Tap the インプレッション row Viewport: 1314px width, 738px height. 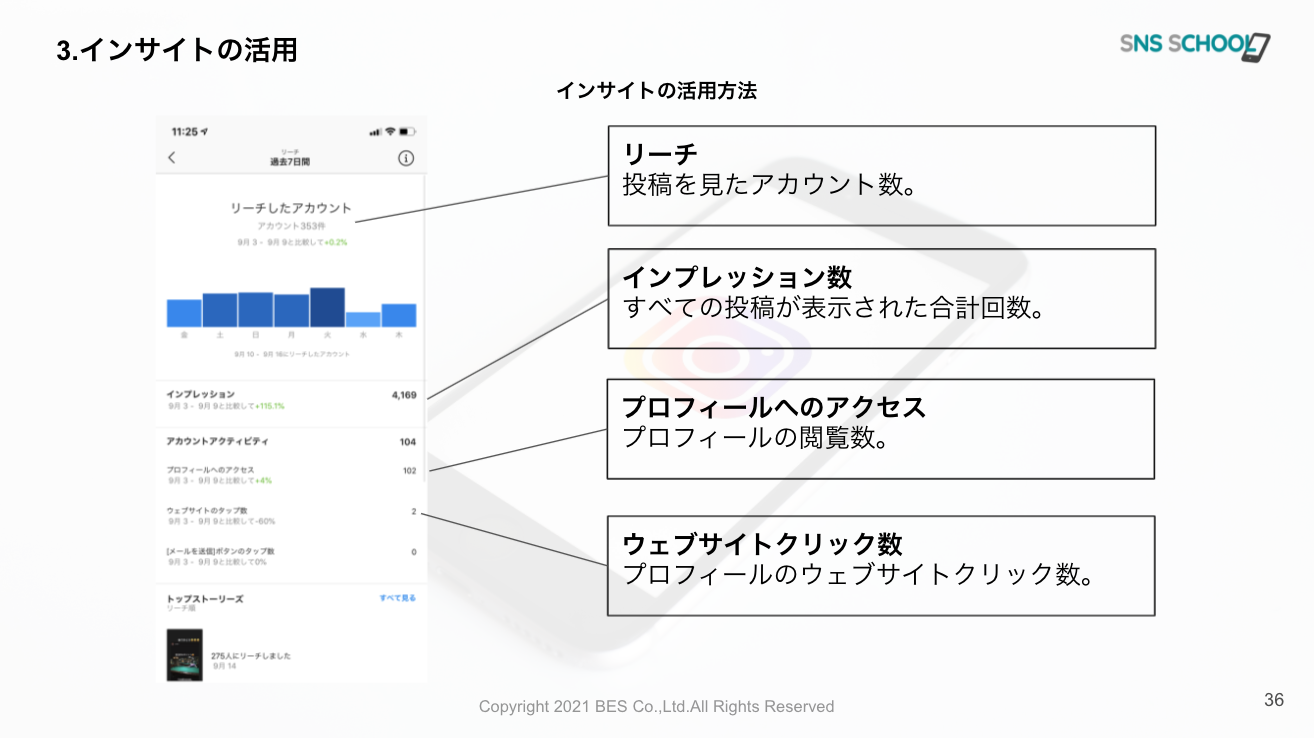(291, 400)
